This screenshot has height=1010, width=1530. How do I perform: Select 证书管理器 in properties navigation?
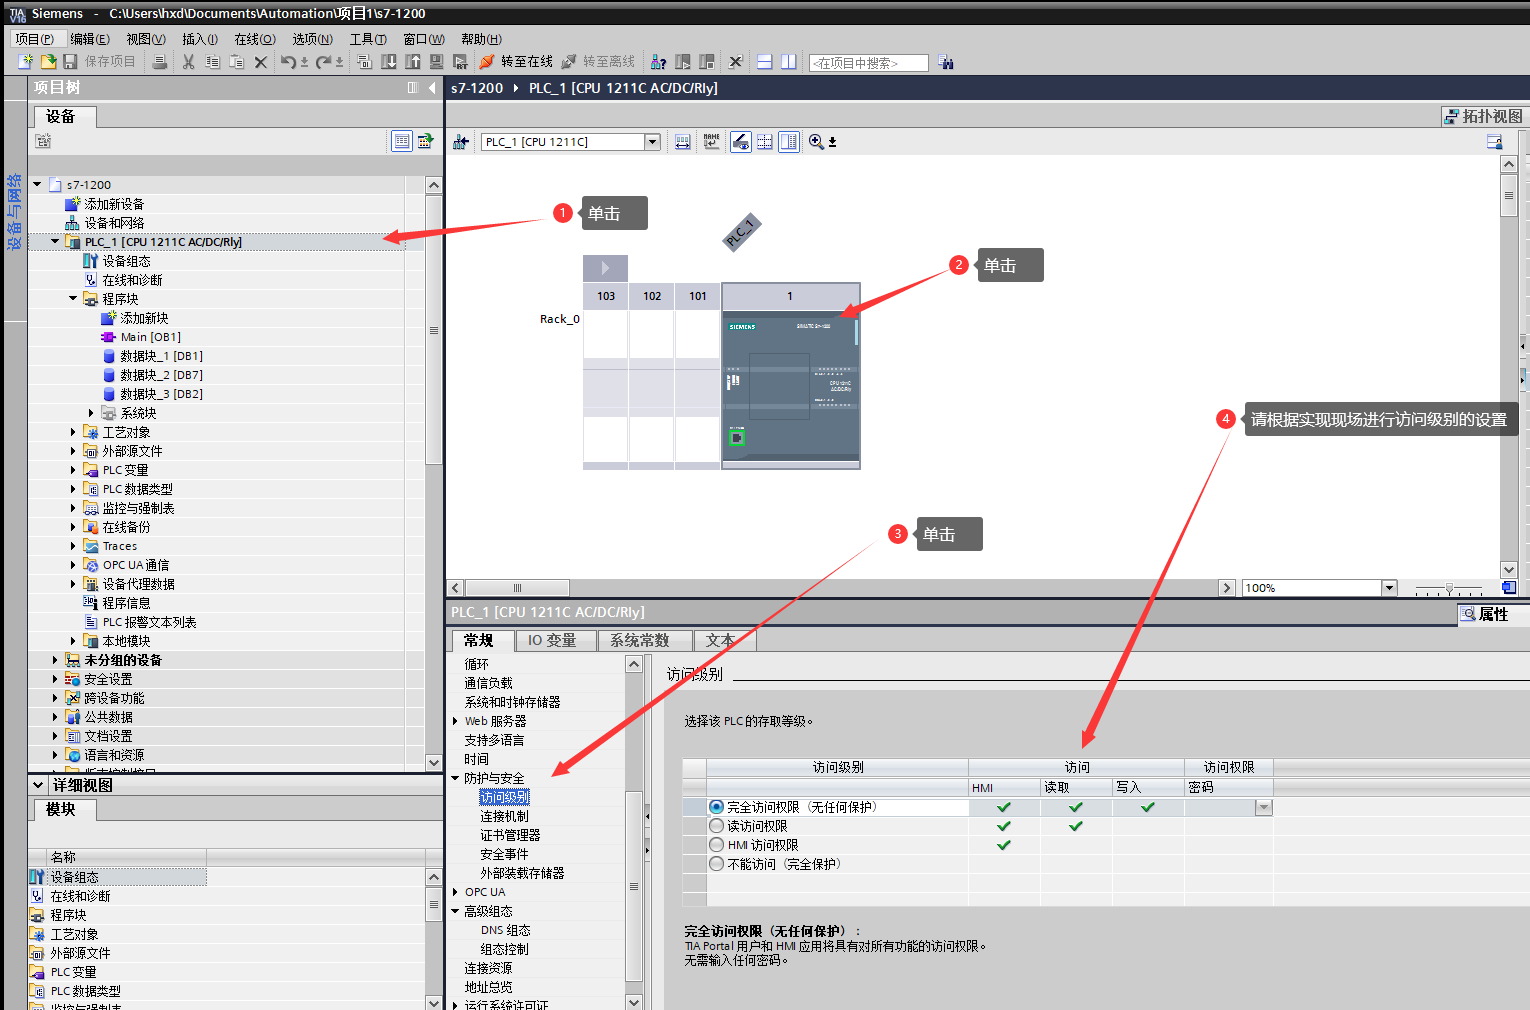[510, 835]
